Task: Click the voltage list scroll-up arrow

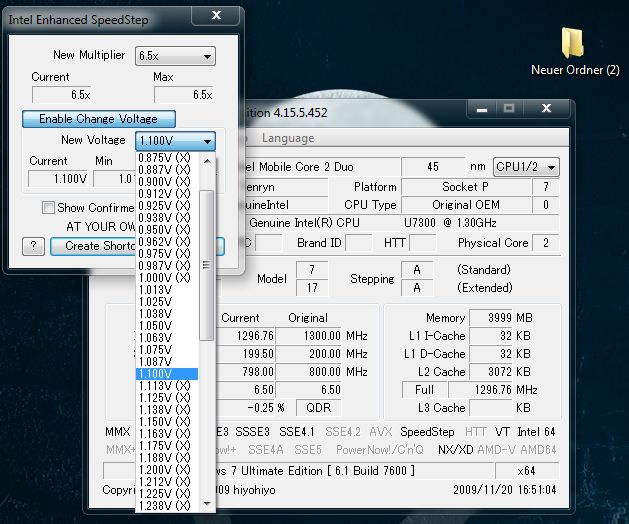Action: [x=207, y=161]
